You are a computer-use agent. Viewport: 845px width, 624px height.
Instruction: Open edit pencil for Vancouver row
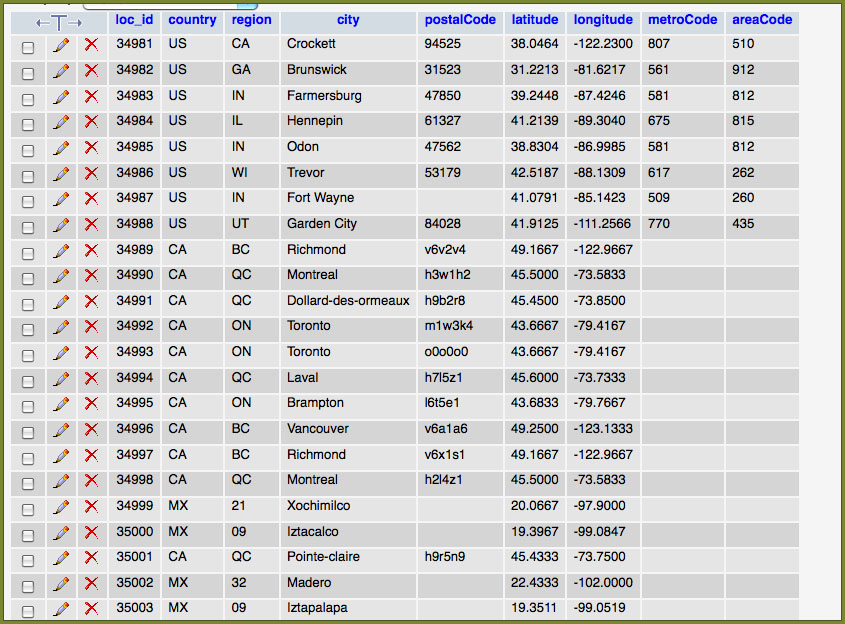[61, 429]
